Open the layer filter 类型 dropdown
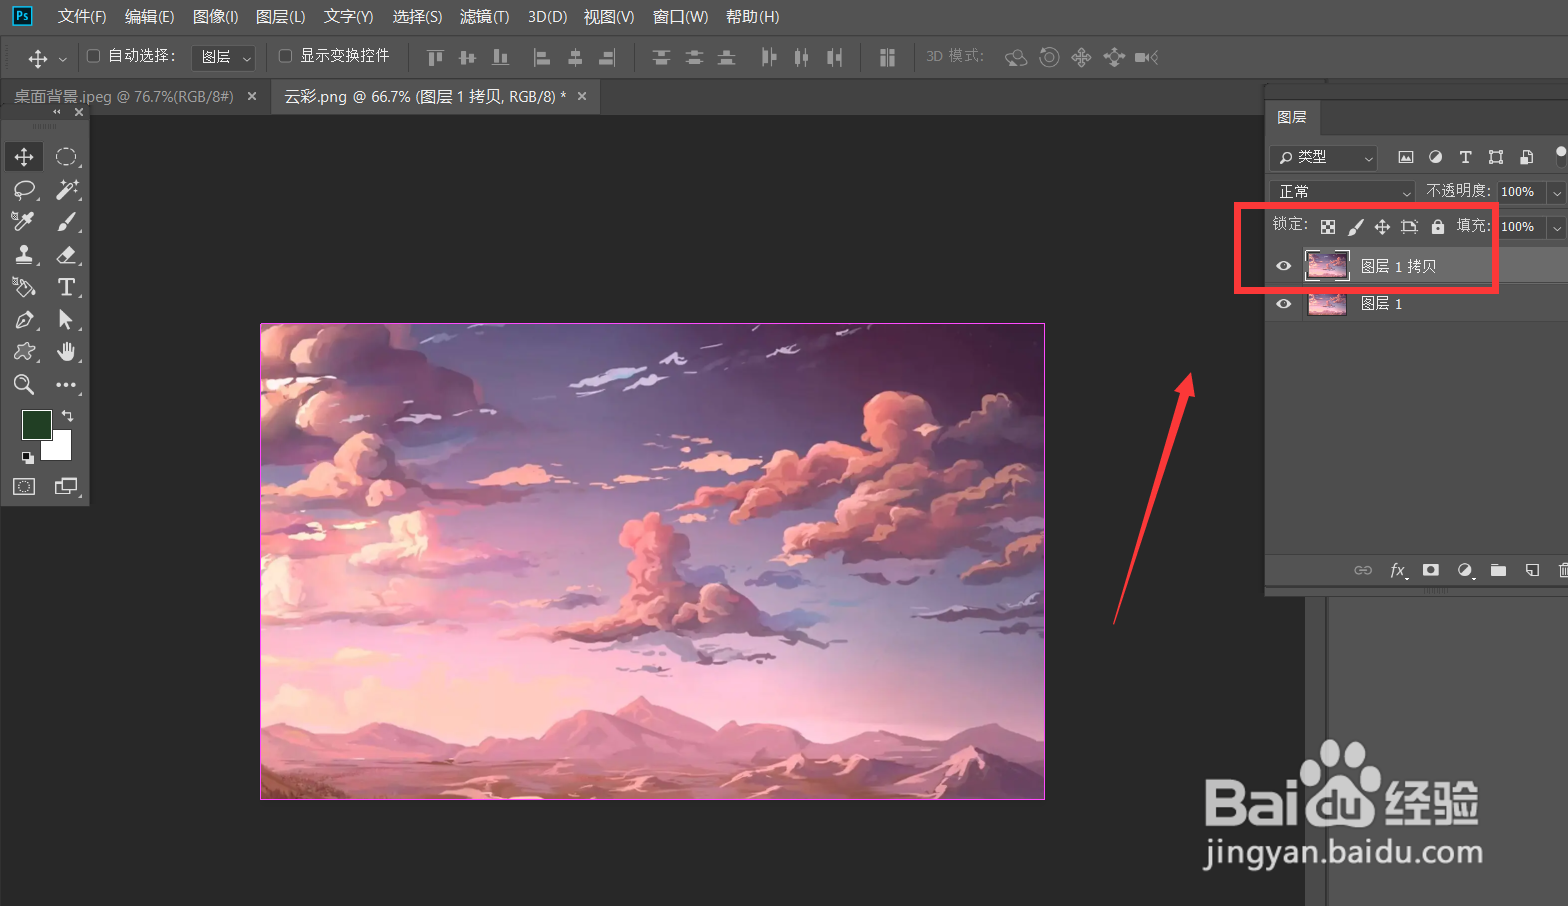 (1324, 157)
